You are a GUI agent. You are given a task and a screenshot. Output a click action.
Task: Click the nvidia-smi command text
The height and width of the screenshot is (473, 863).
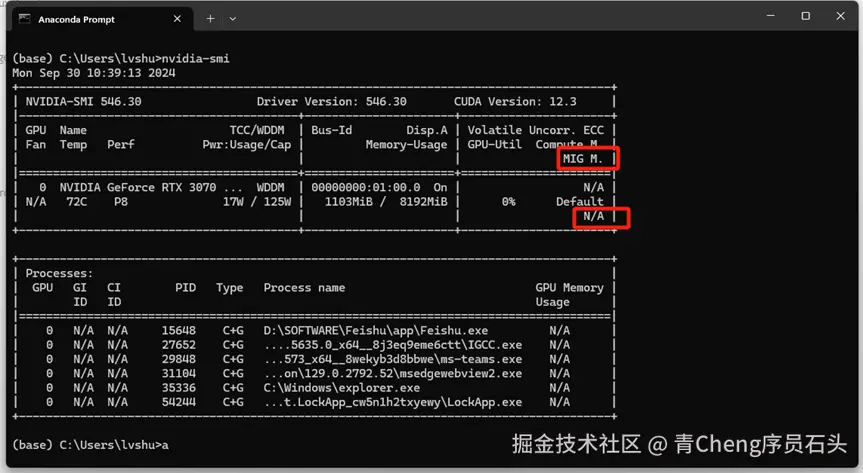pyautogui.click(x=195, y=58)
